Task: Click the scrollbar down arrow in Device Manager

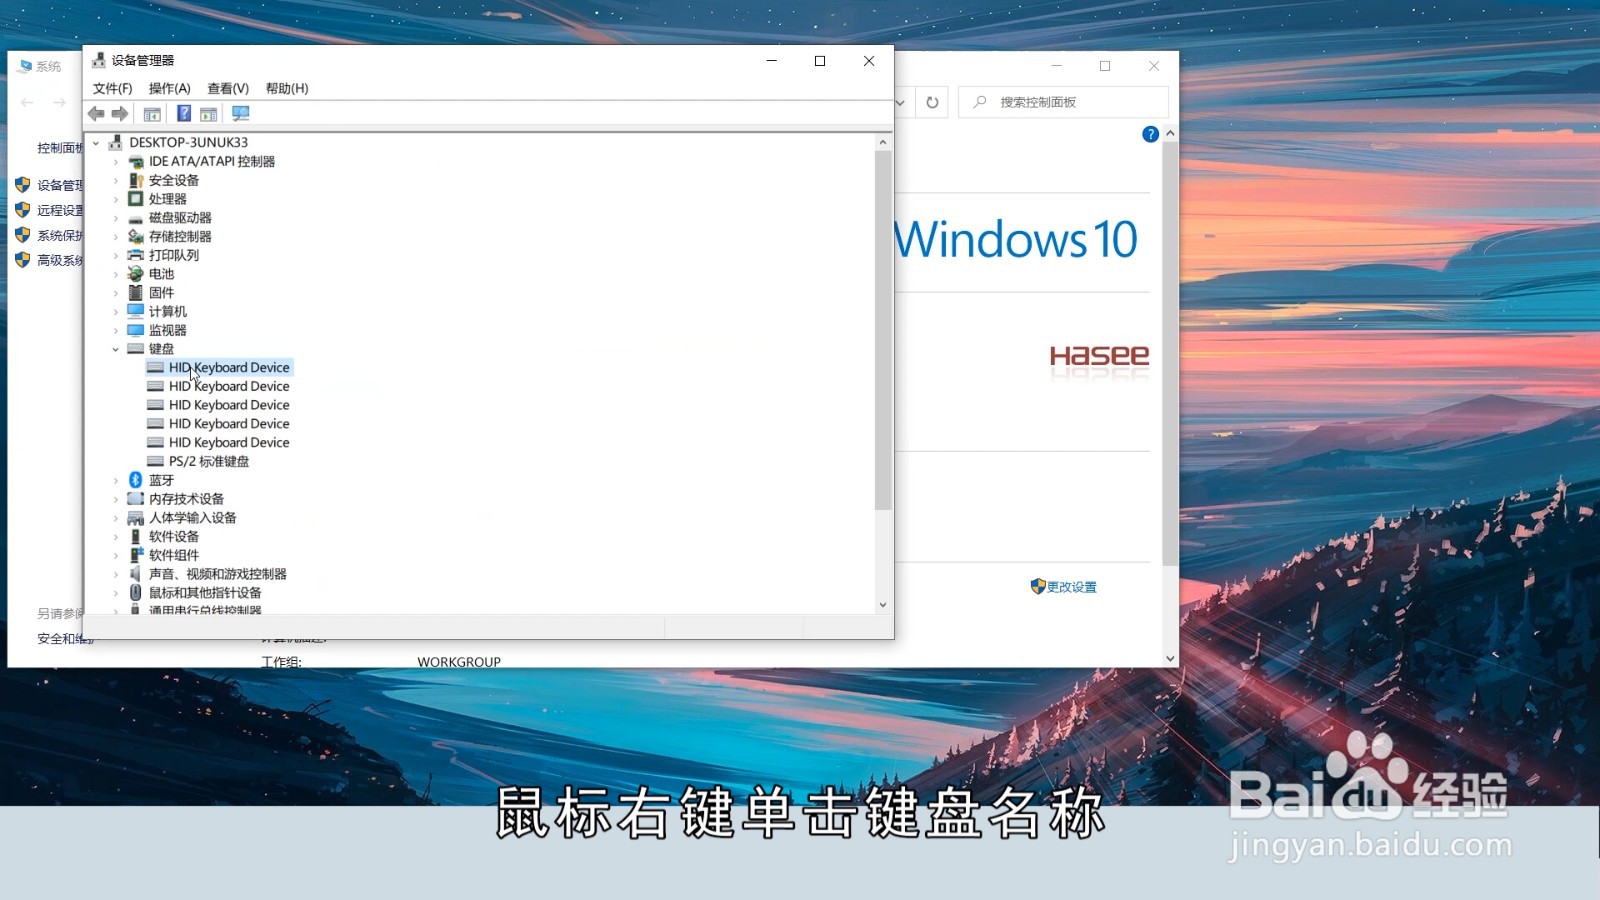Action: [882, 604]
